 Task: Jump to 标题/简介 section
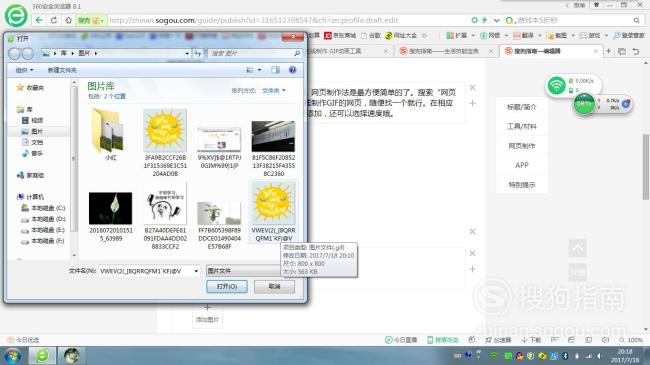click(x=521, y=107)
